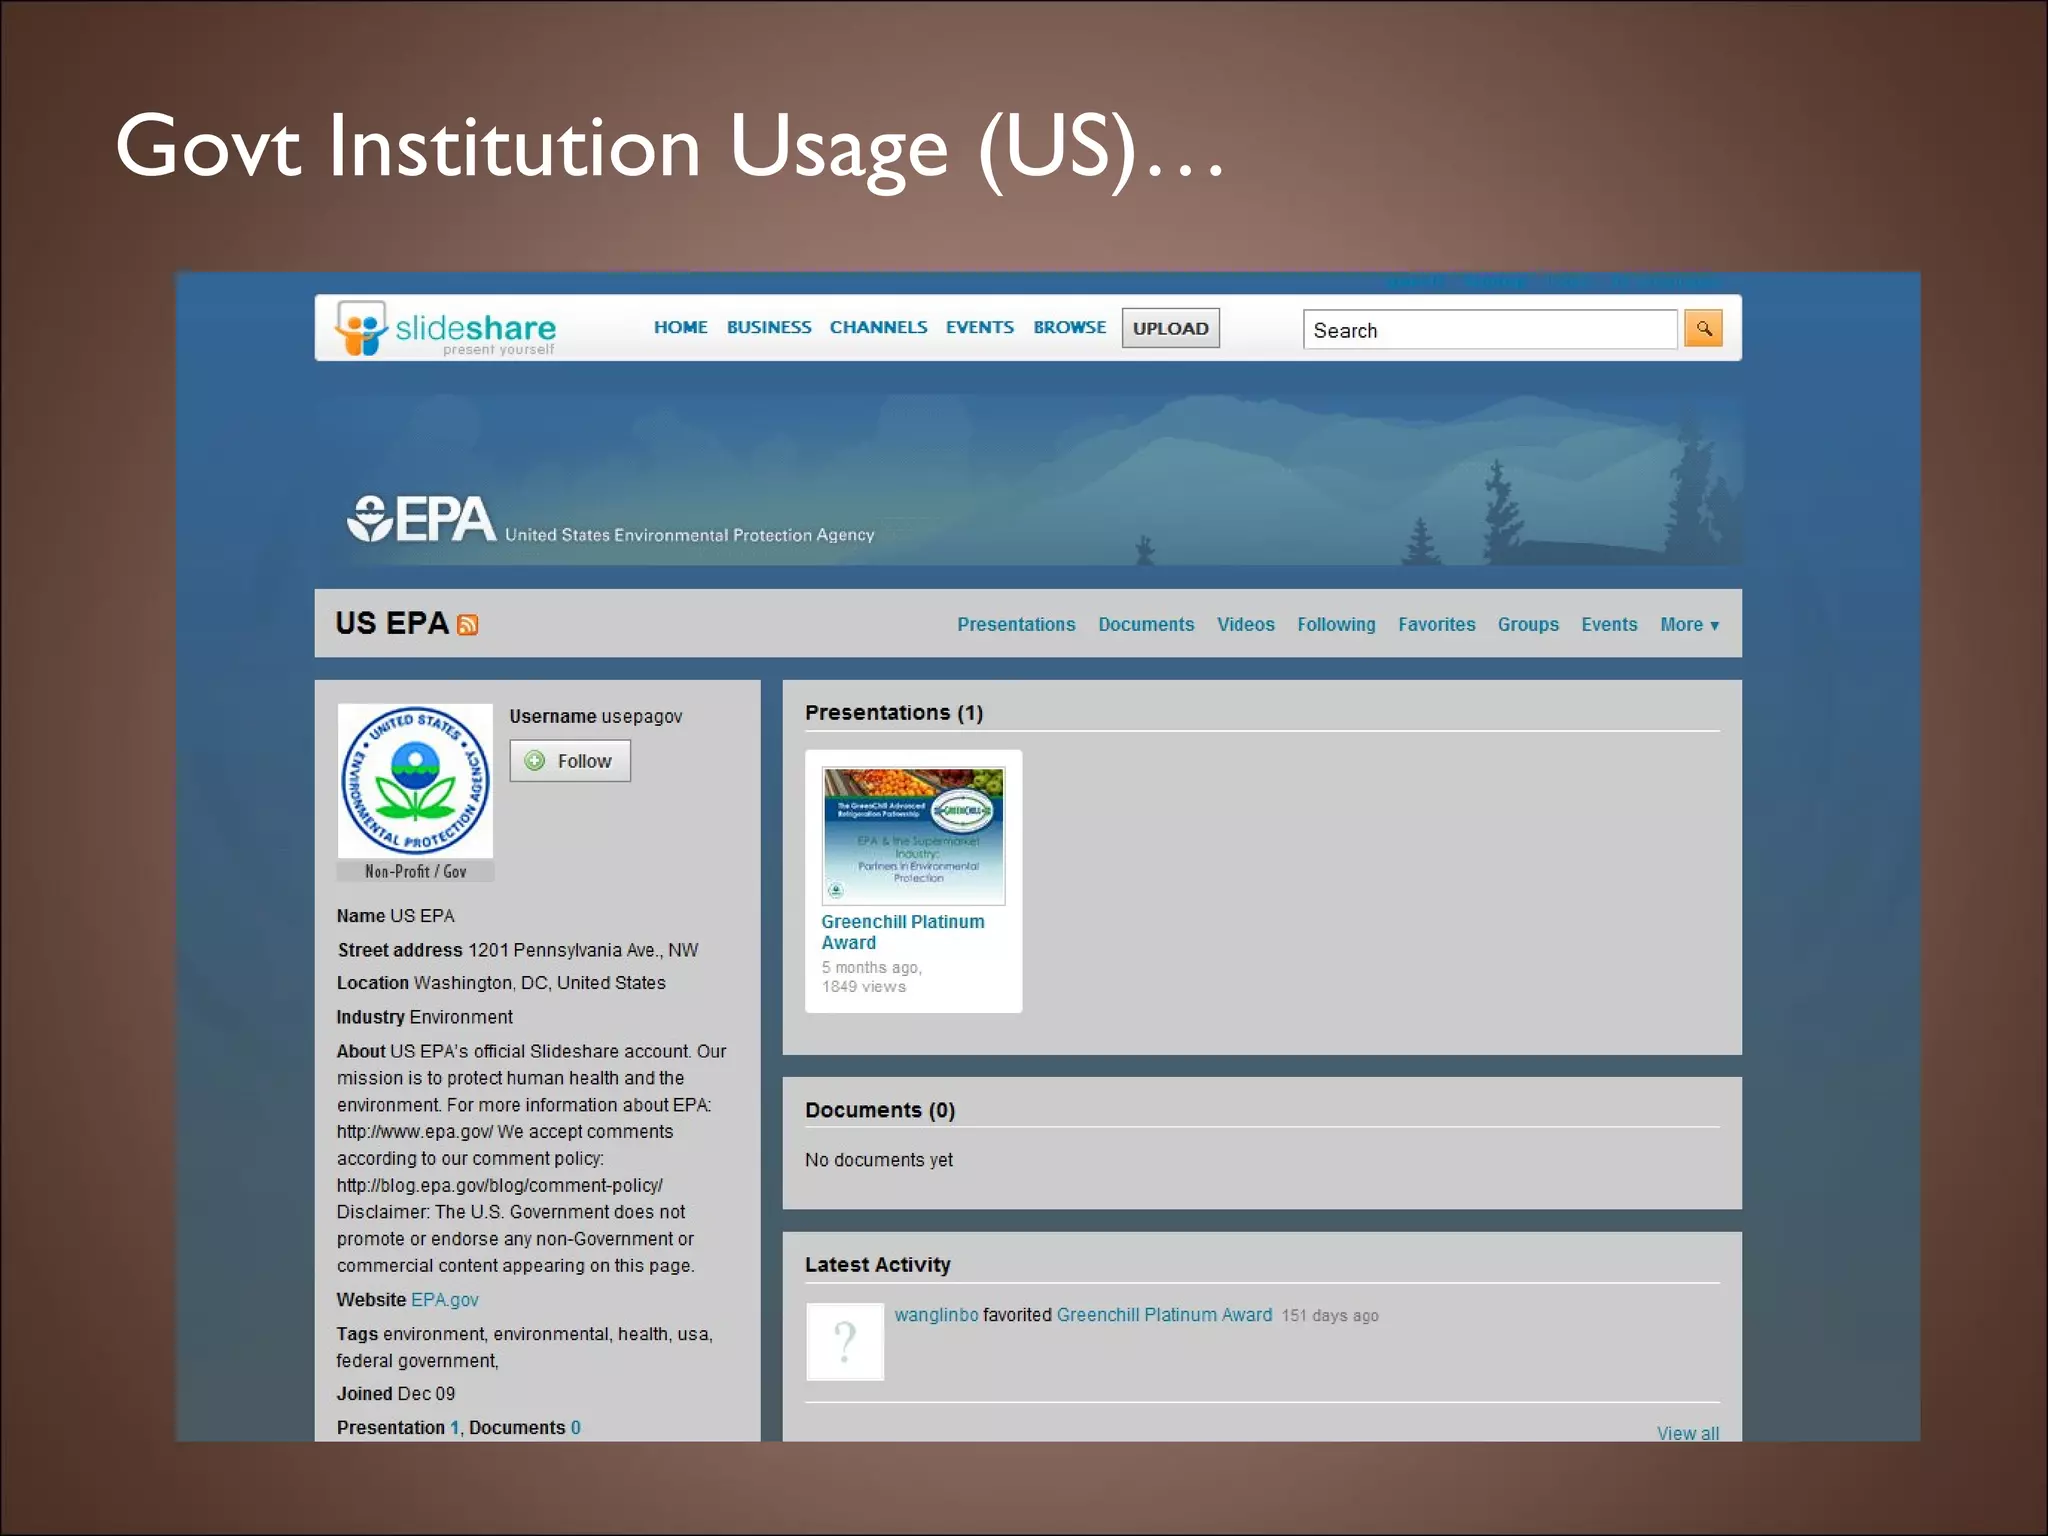Click the wanglinbo user link
This screenshot has height=1536, width=2048.
pyautogui.click(x=936, y=1314)
